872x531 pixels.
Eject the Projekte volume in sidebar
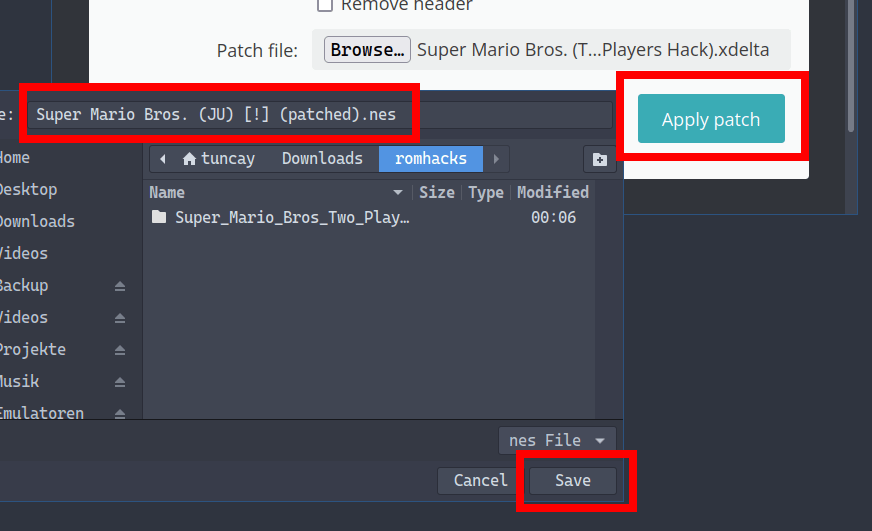120,350
